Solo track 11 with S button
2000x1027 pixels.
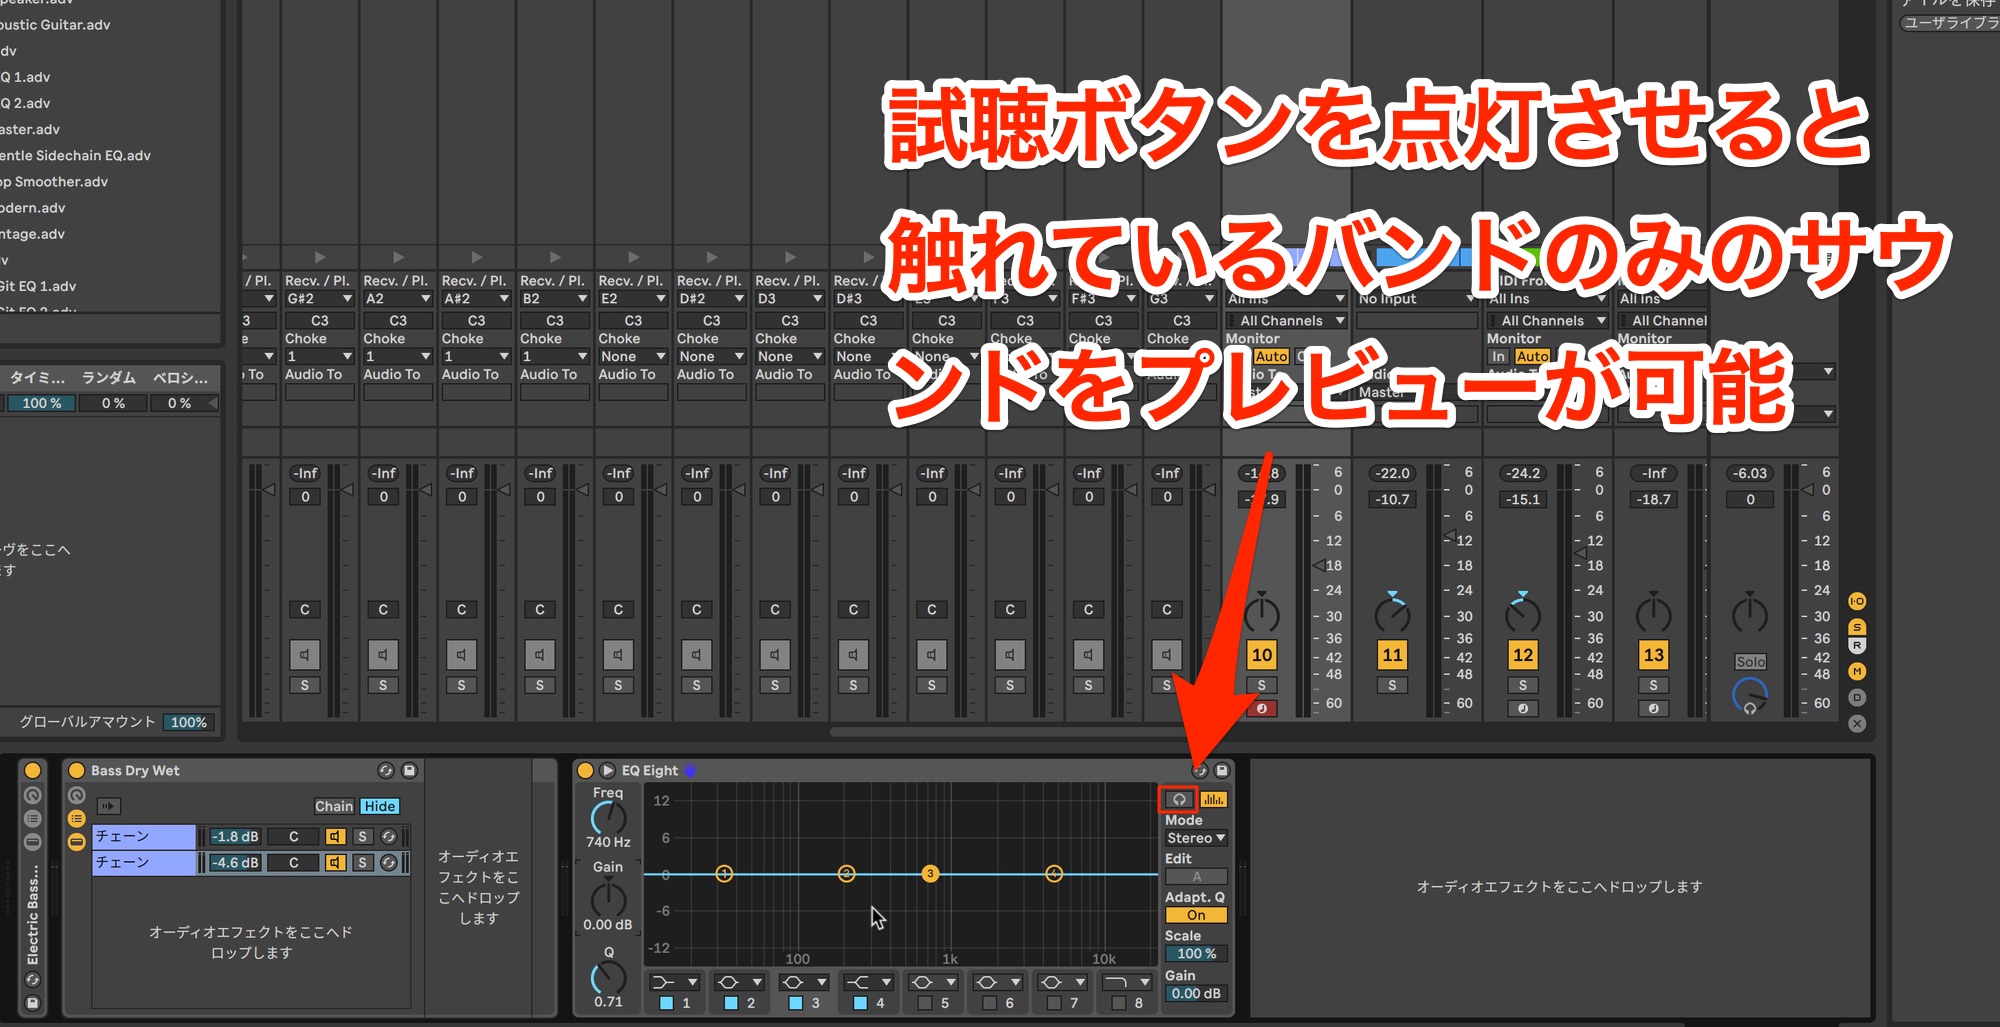[1392, 685]
